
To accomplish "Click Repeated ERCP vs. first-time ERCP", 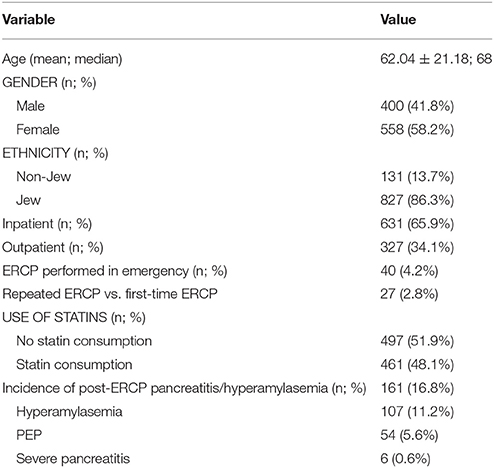I will [110, 294].
